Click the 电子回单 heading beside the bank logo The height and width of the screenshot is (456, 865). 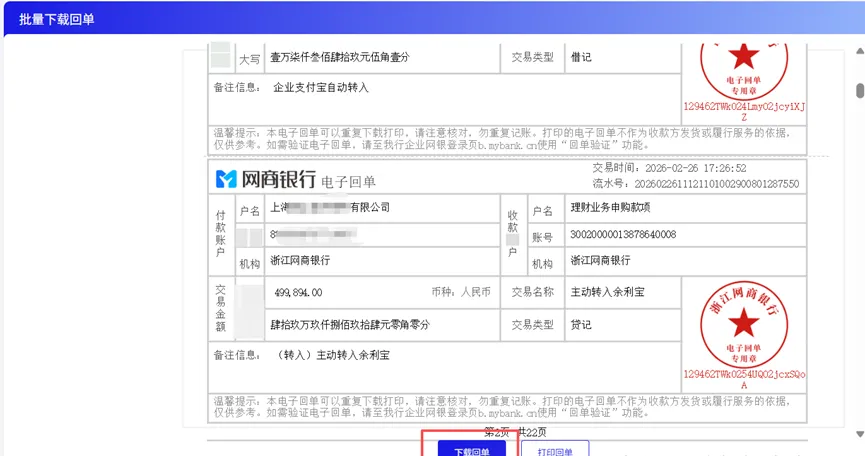point(348,182)
